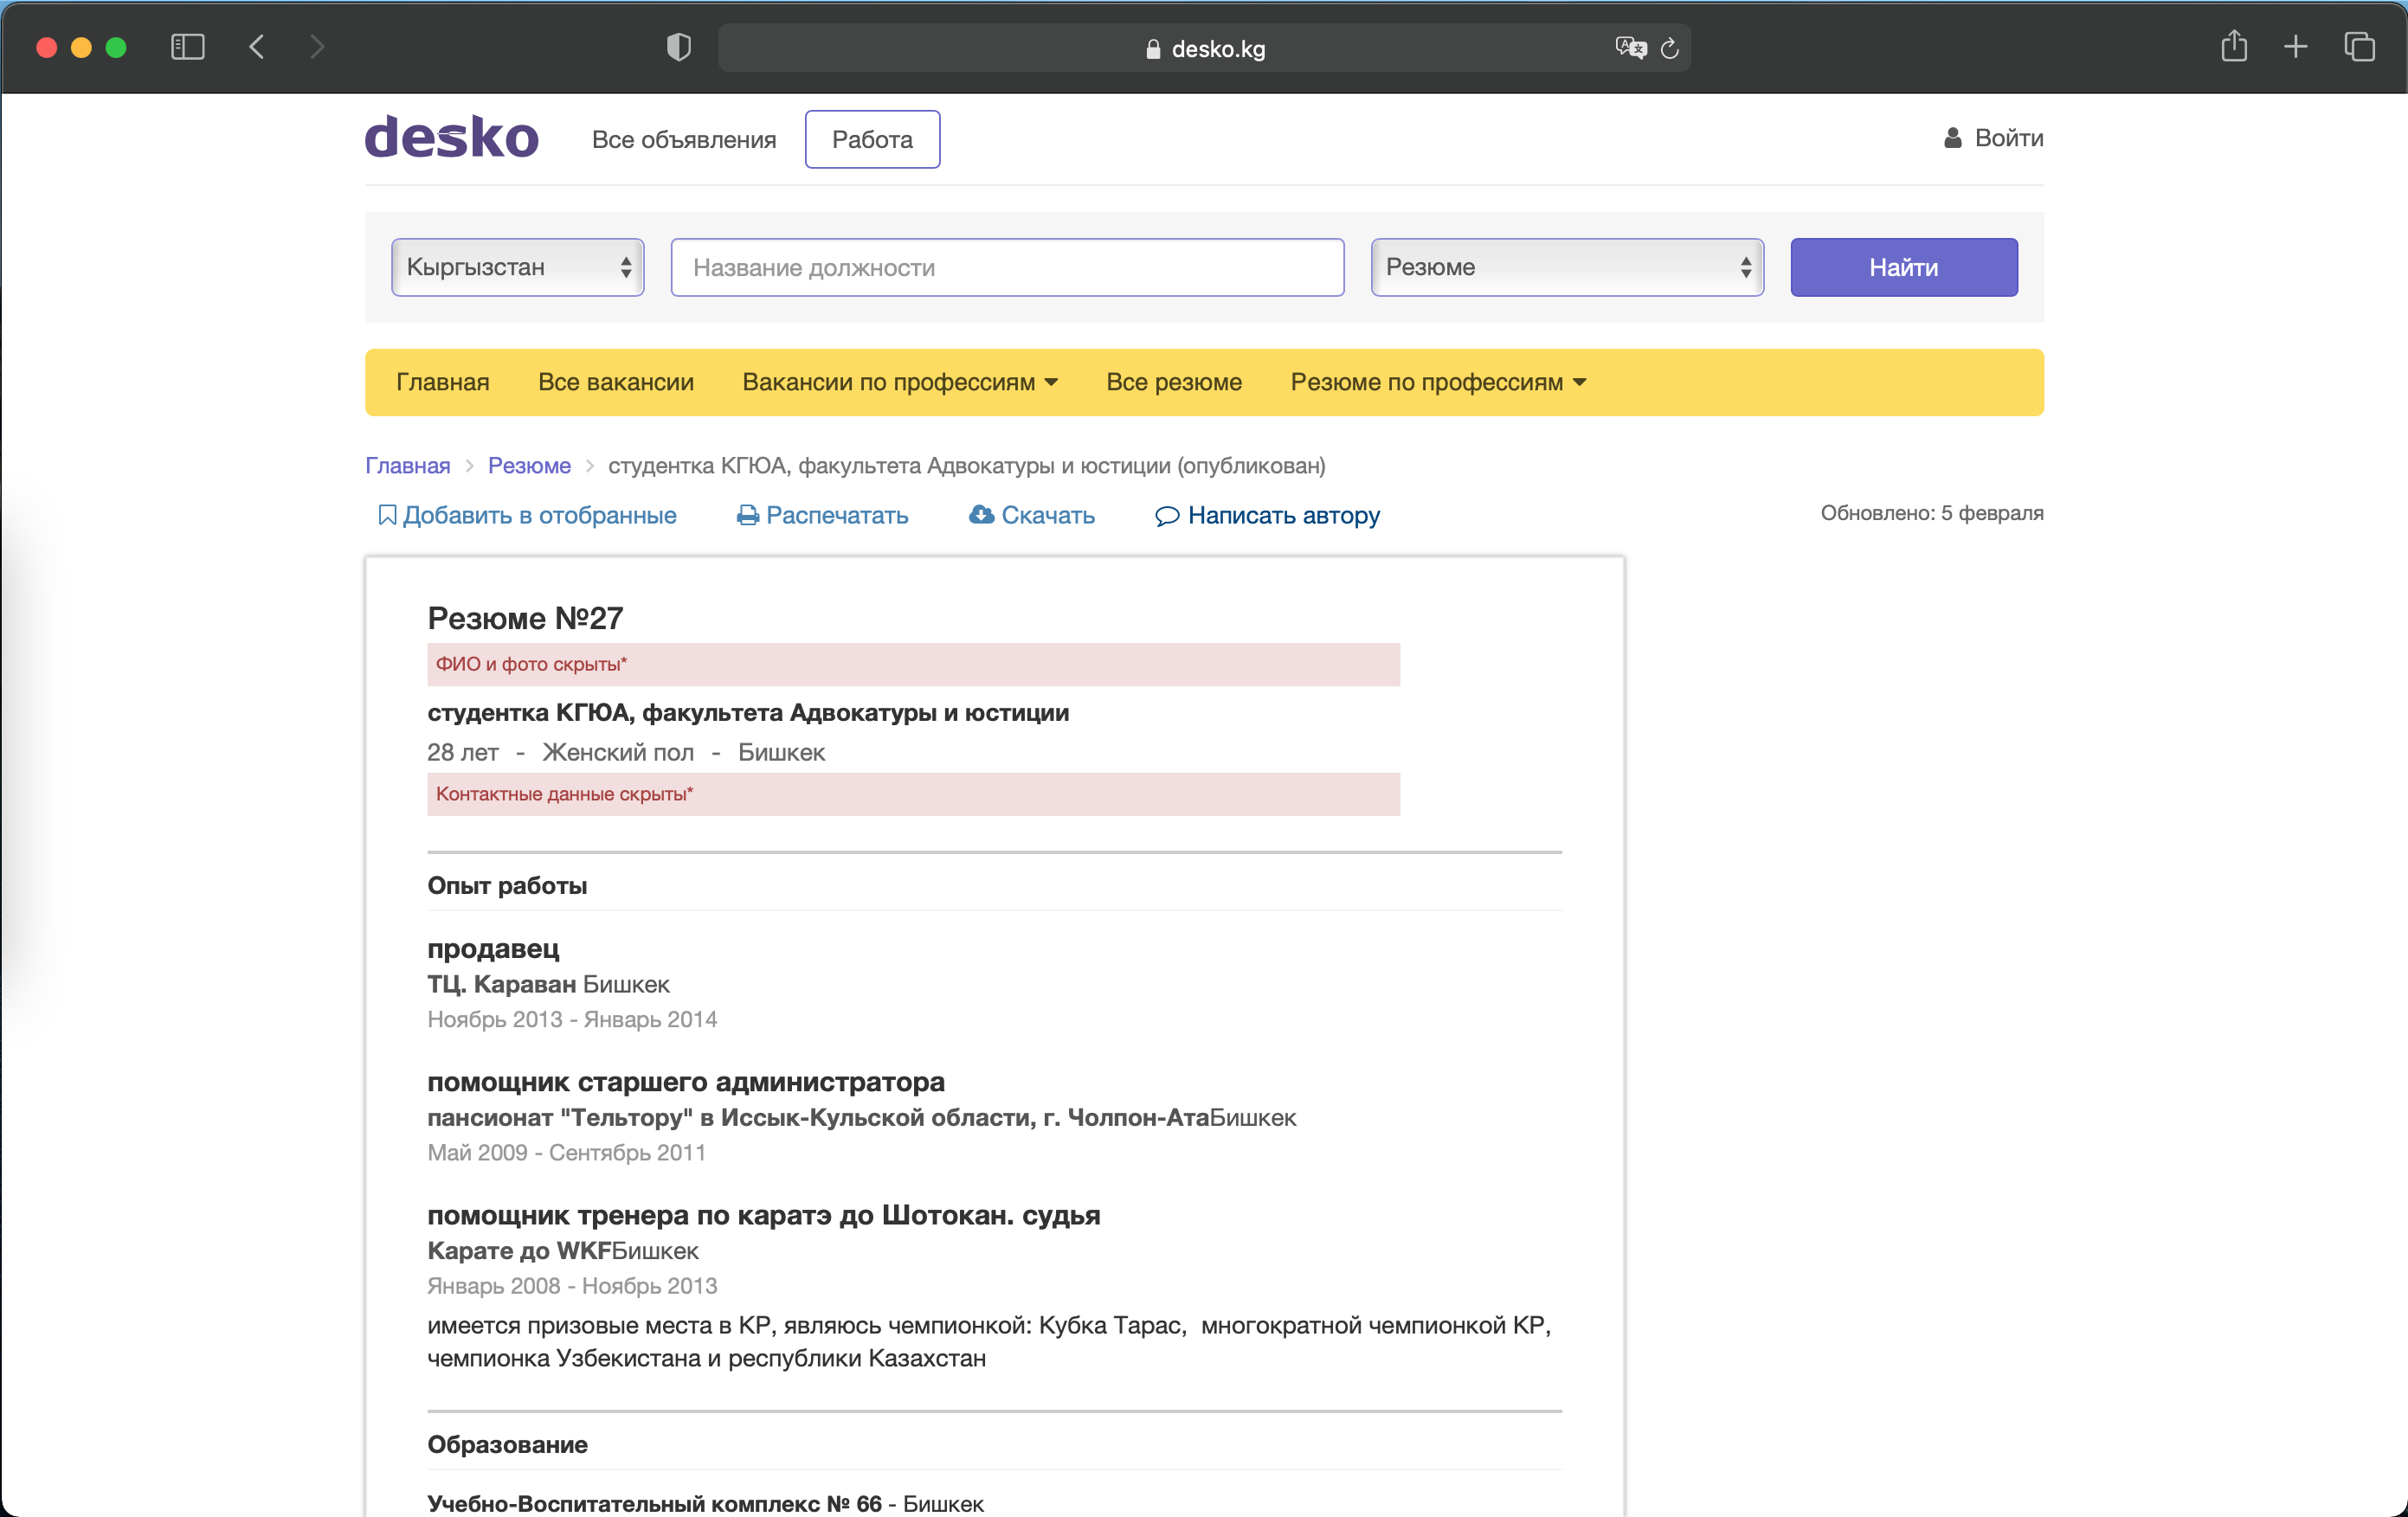Click the 'ФИО и фото скрыты' notice

[x=913, y=664]
